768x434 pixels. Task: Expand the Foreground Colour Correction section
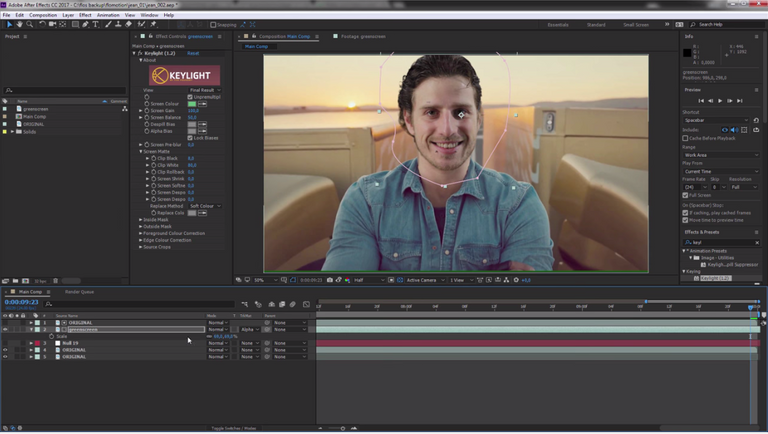pos(141,234)
